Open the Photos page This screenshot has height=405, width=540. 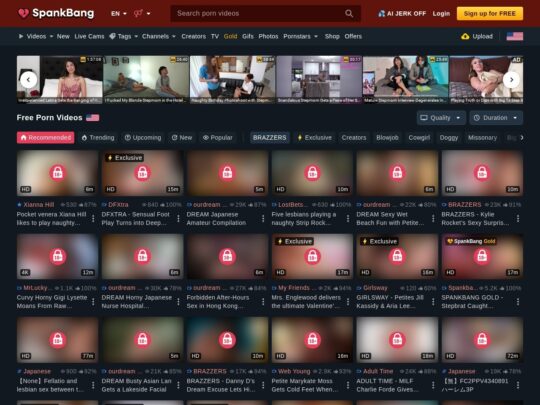pos(268,36)
